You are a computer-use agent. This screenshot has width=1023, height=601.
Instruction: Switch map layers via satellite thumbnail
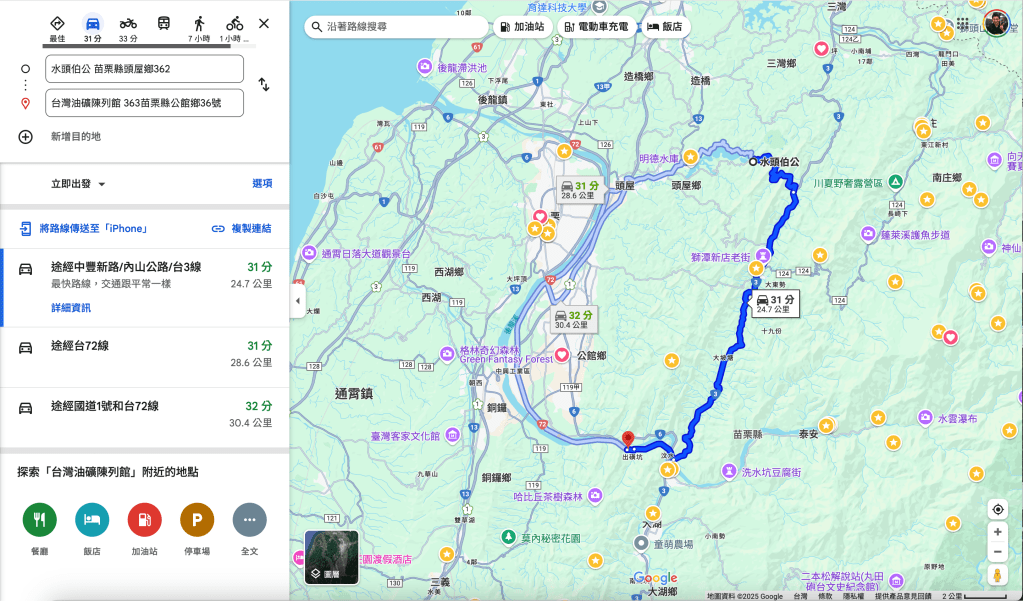point(331,556)
